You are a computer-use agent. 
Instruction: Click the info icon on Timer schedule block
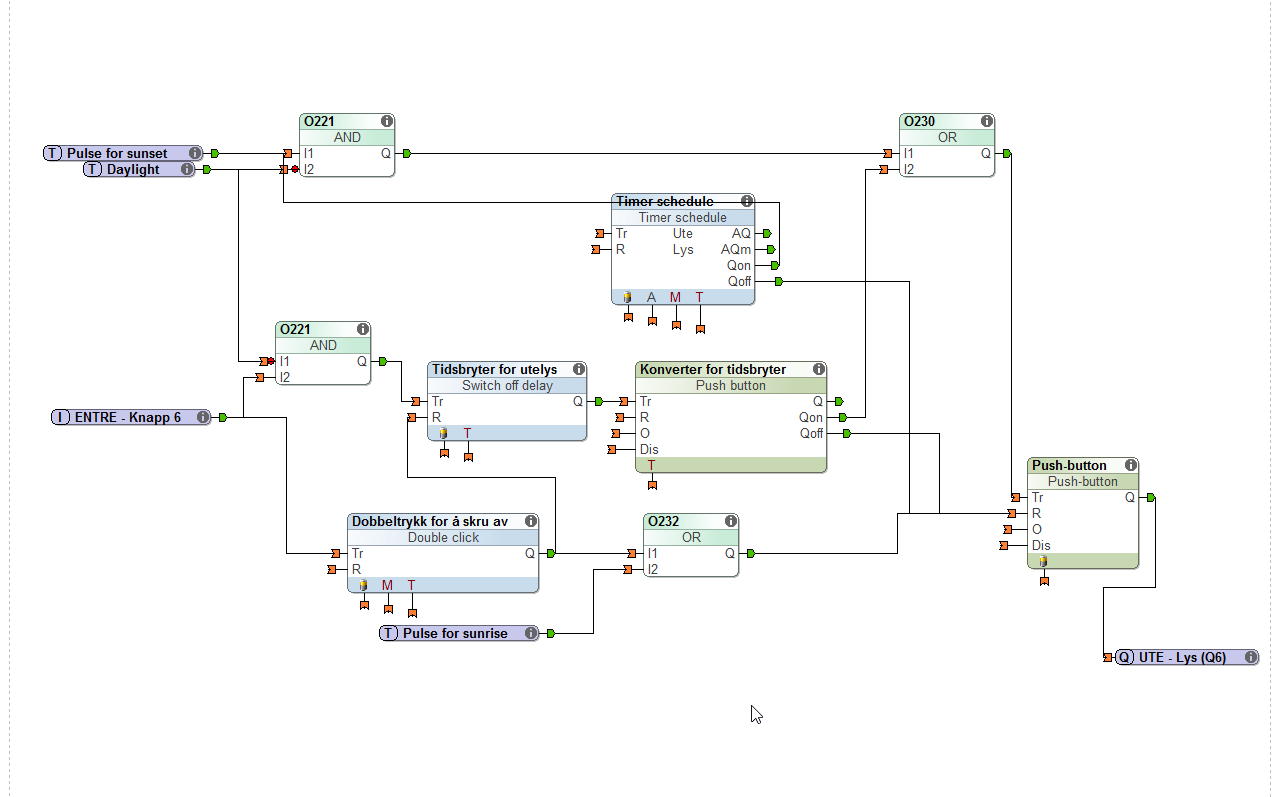click(747, 201)
